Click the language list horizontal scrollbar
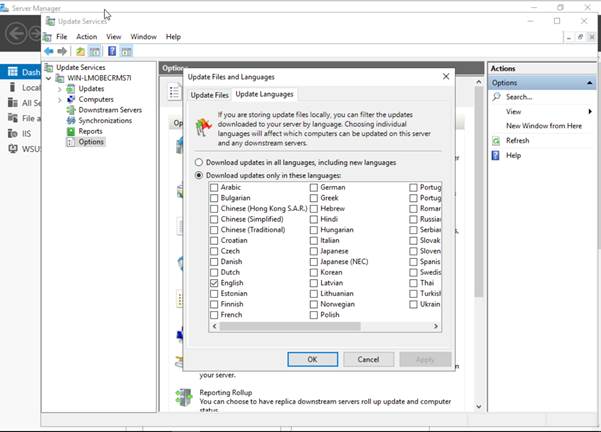Image resolution: width=601 pixels, height=432 pixels. [300, 326]
